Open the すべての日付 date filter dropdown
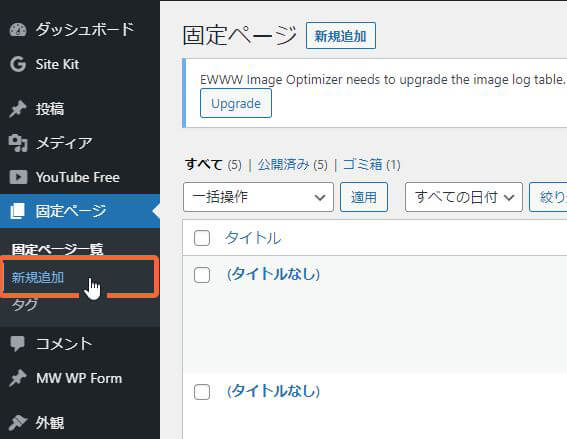 tap(464, 197)
